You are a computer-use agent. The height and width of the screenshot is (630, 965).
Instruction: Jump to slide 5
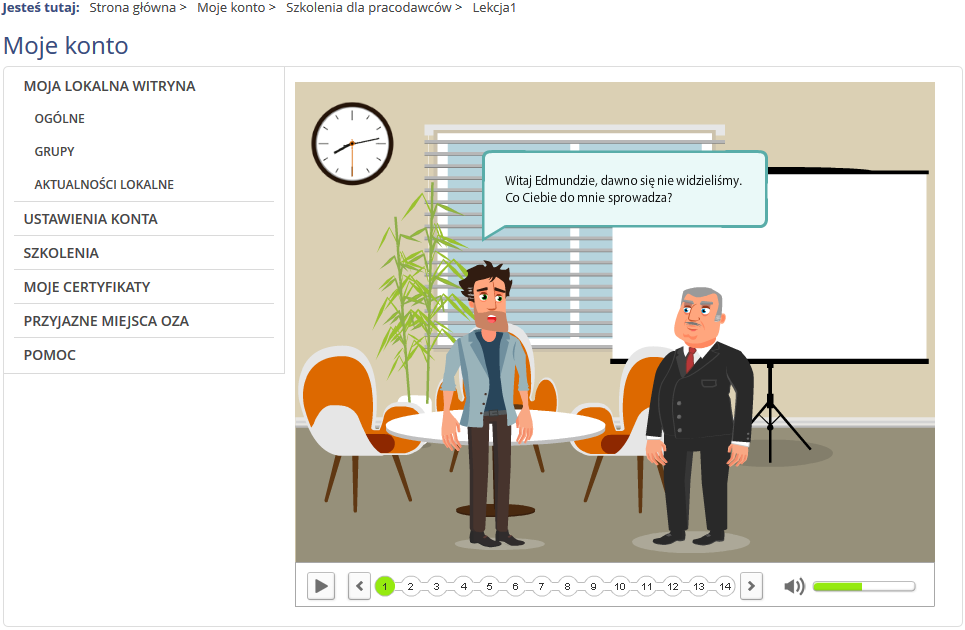[x=489, y=586]
